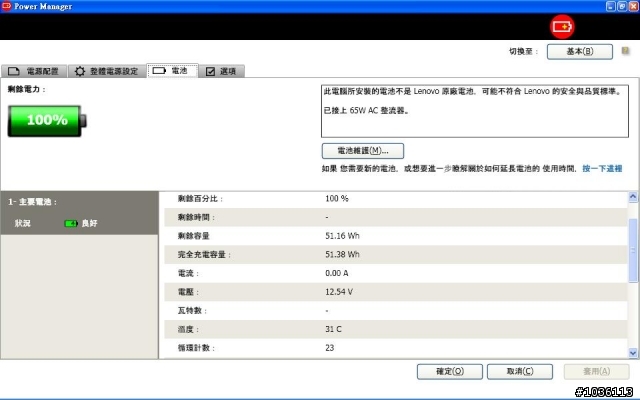Switch to the 電源配置 tab
640x400 pixels.
(33, 71)
